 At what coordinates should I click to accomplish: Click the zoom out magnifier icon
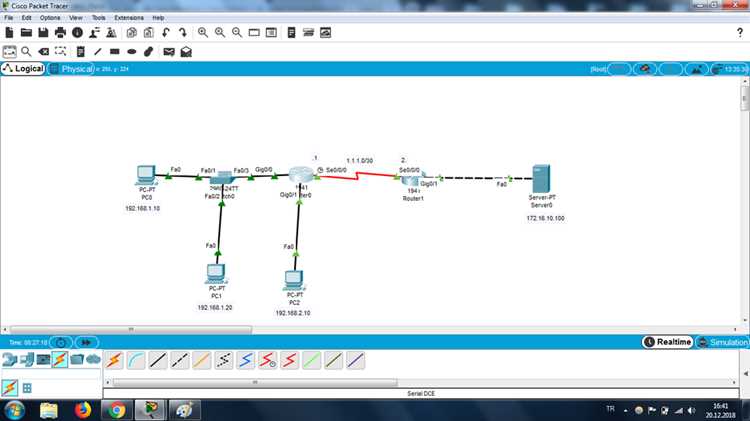[x=237, y=33]
